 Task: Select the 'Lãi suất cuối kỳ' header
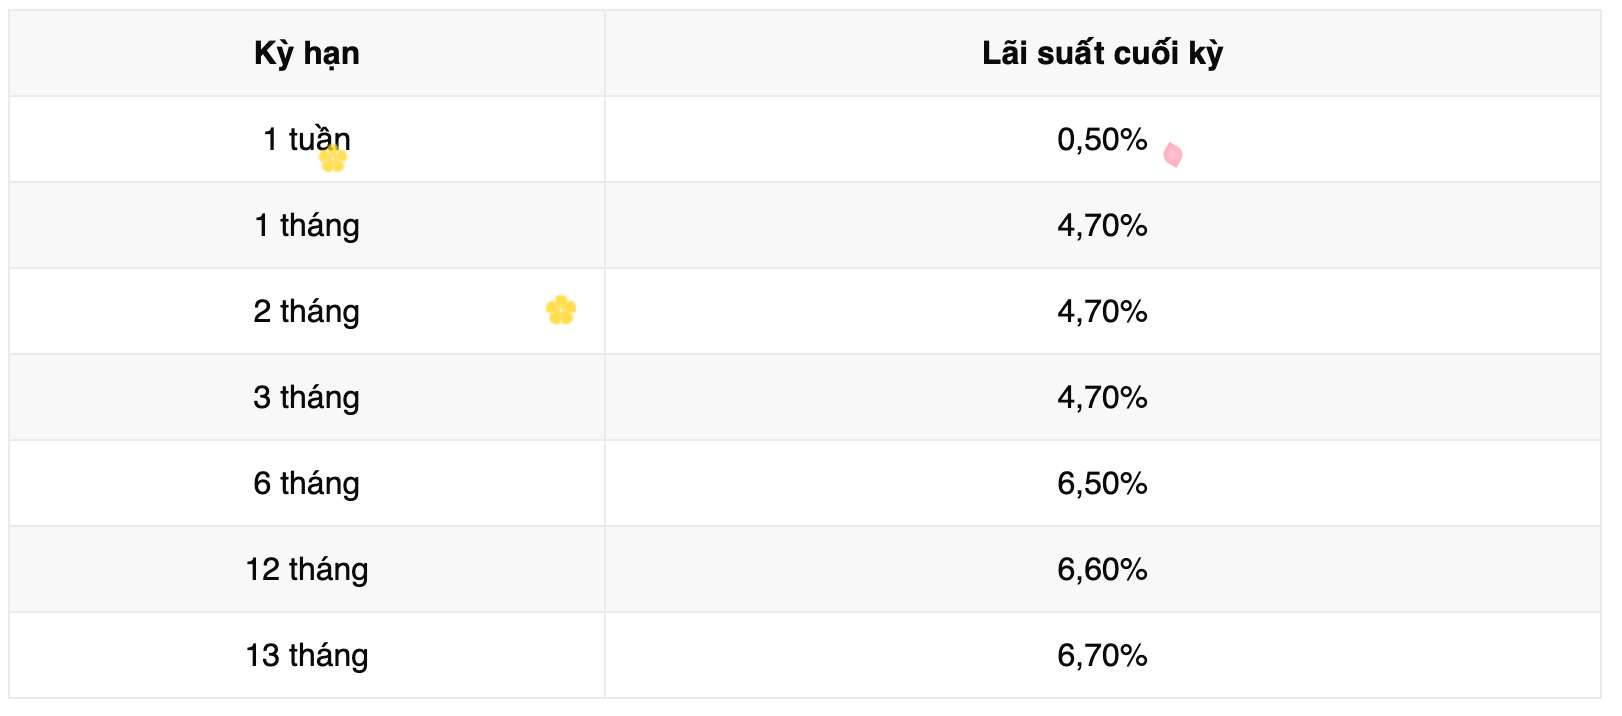click(1102, 53)
